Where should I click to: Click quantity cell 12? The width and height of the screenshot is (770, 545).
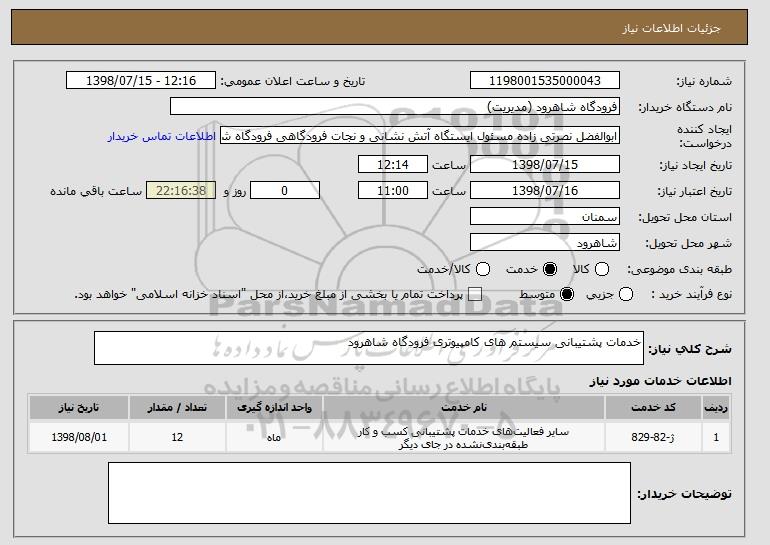point(177,437)
